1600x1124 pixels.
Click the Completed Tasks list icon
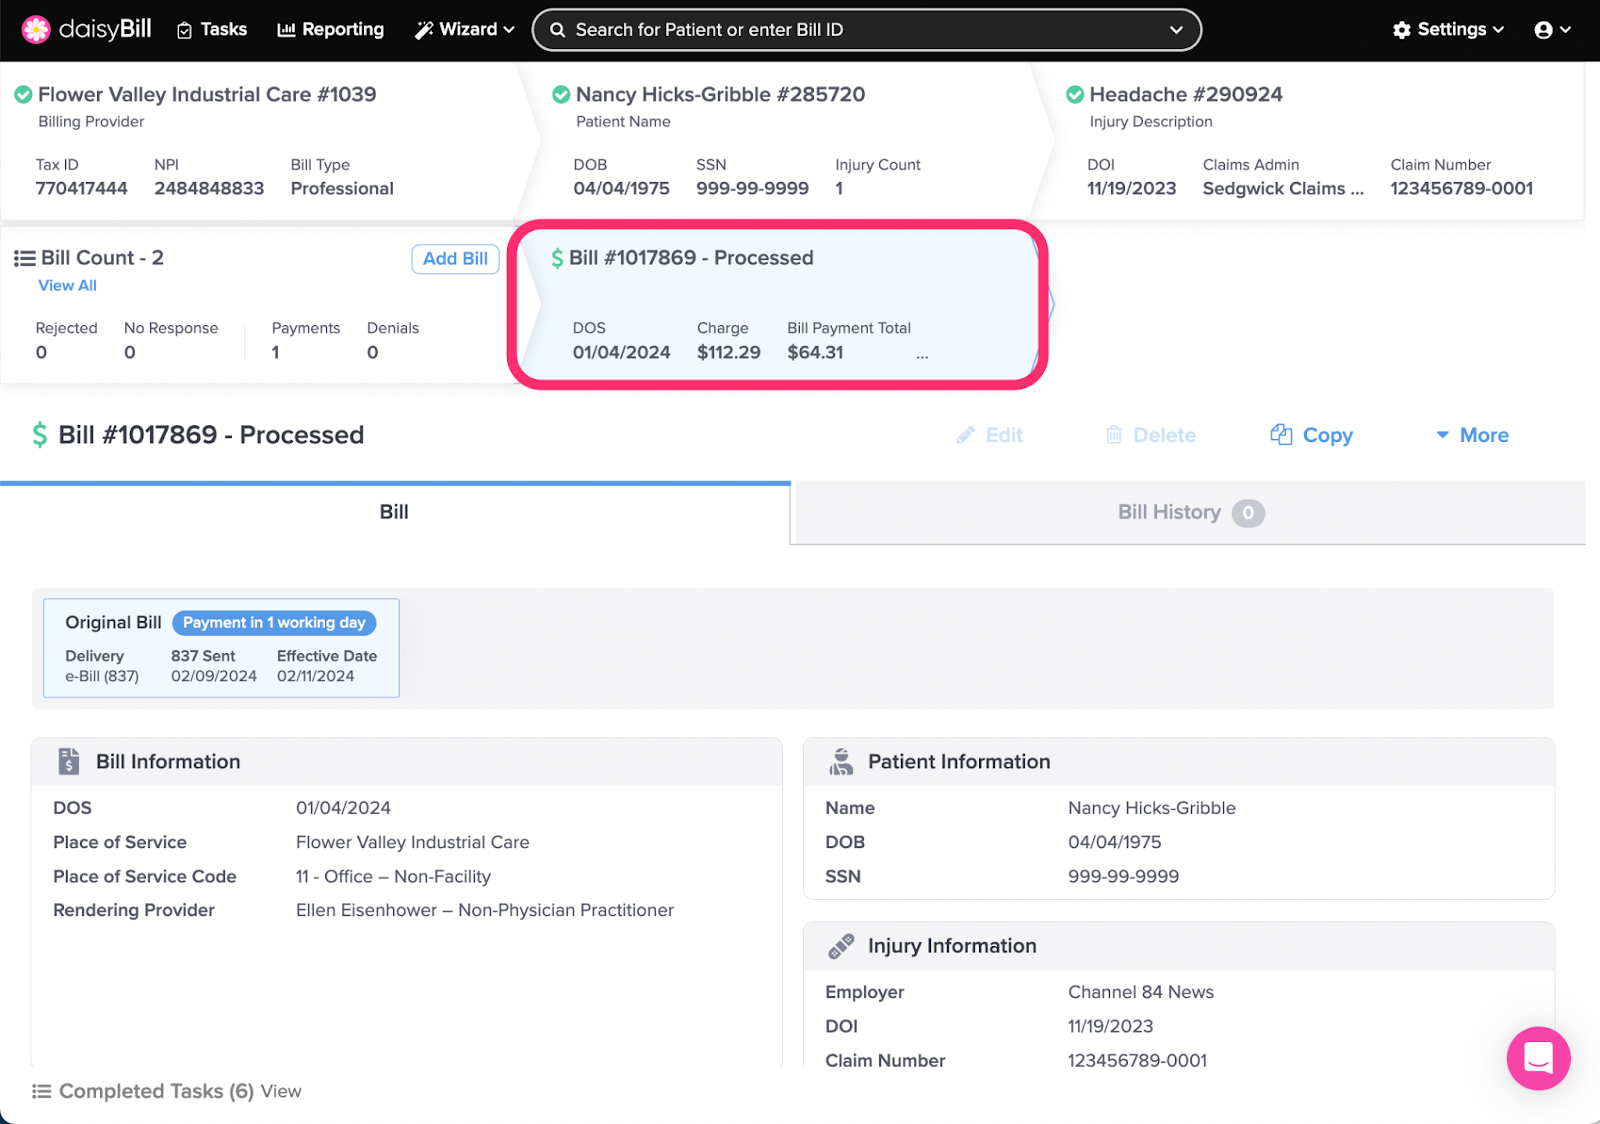click(x=41, y=1091)
